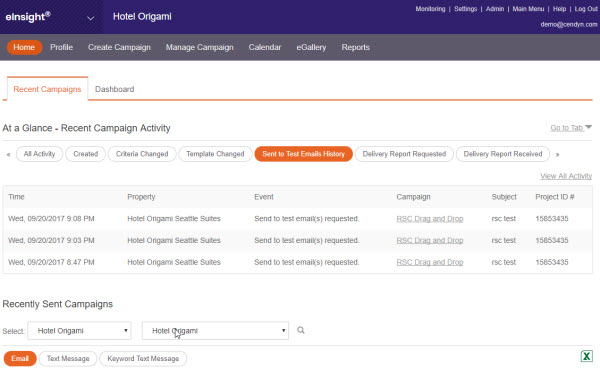600x372 pixels.
Task: Click the Wed, 09/20/2017 9:03 PM cell
Action: [51, 240]
